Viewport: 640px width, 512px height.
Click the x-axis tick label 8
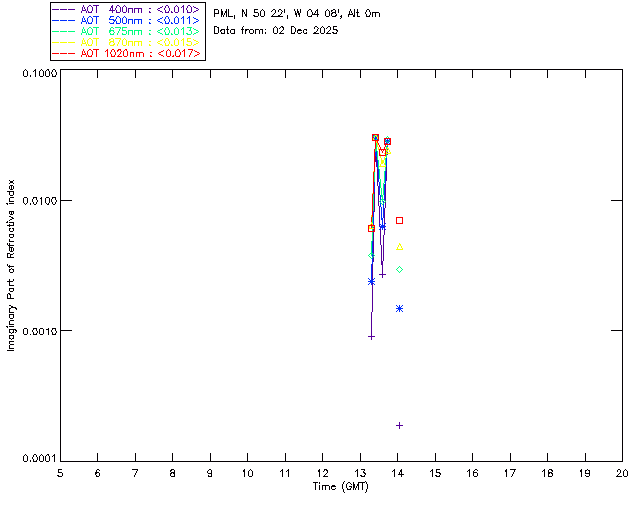tap(173, 473)
